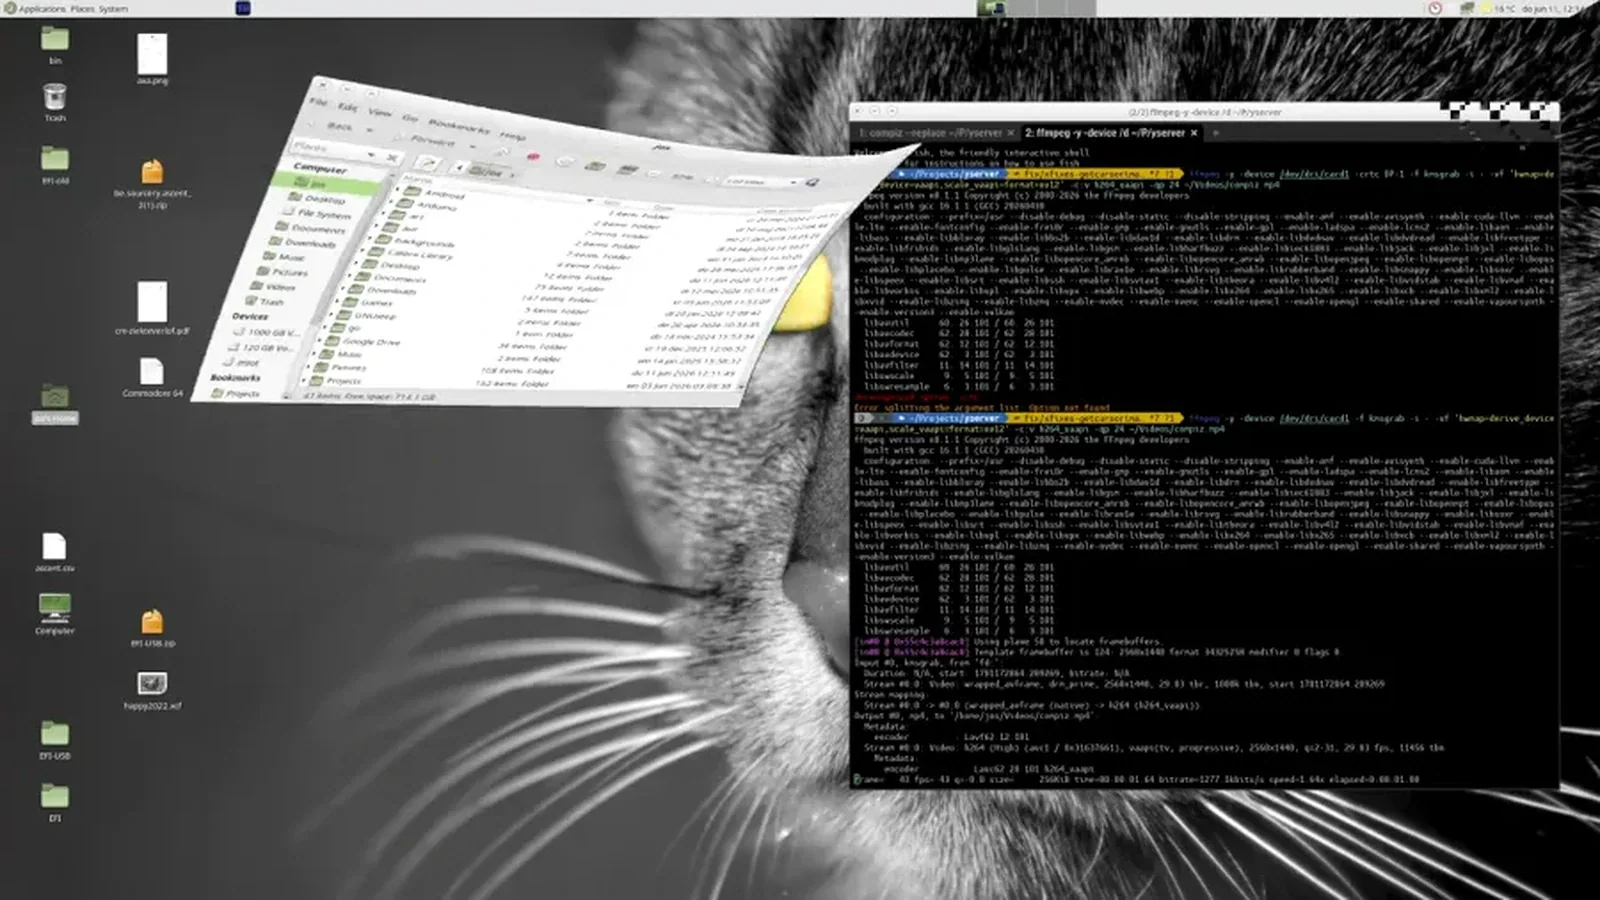
Task: Select the ascent.csv desktop file
Action: pyautogui.click(x=55, y=552)
